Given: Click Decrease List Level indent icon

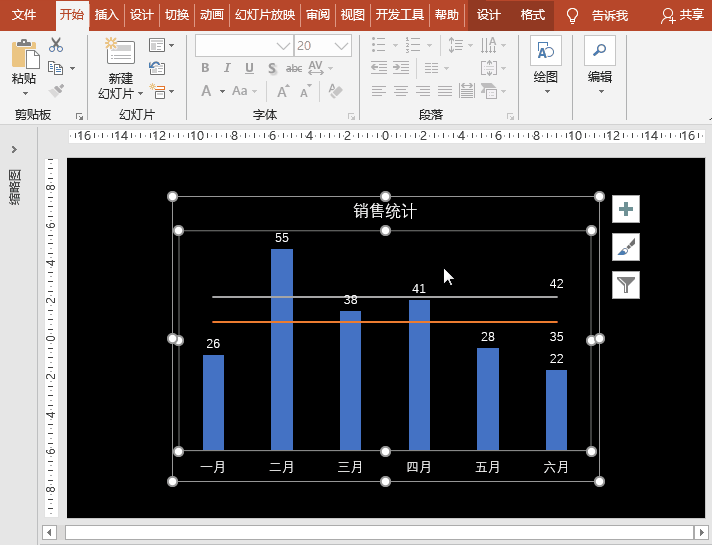Looking at the screenshot, I should tap(379, 68).
